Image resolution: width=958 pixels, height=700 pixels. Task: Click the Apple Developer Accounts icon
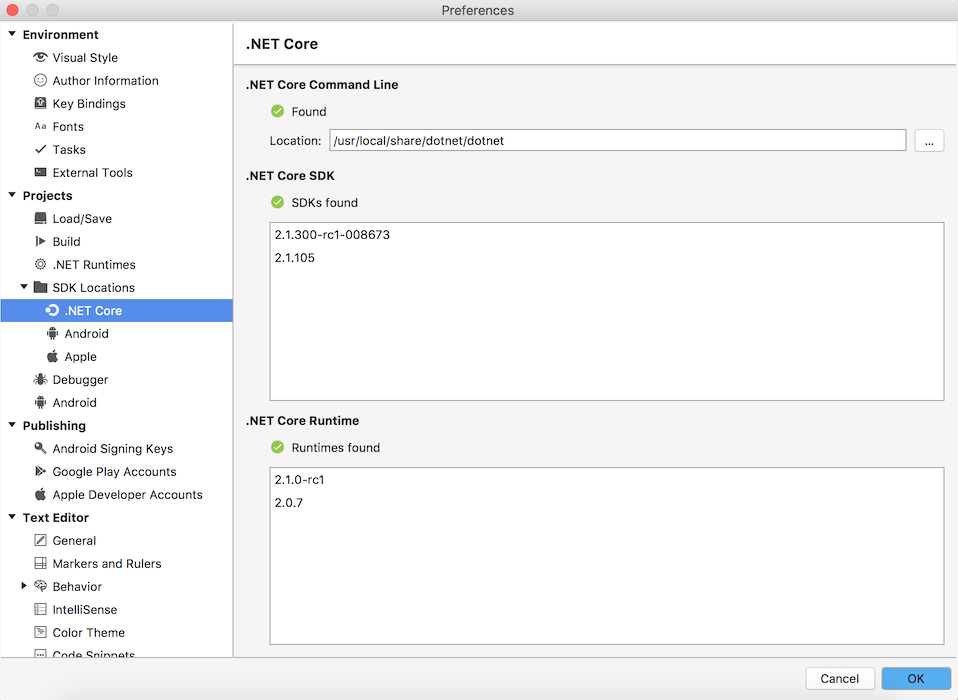pos(40,494)
